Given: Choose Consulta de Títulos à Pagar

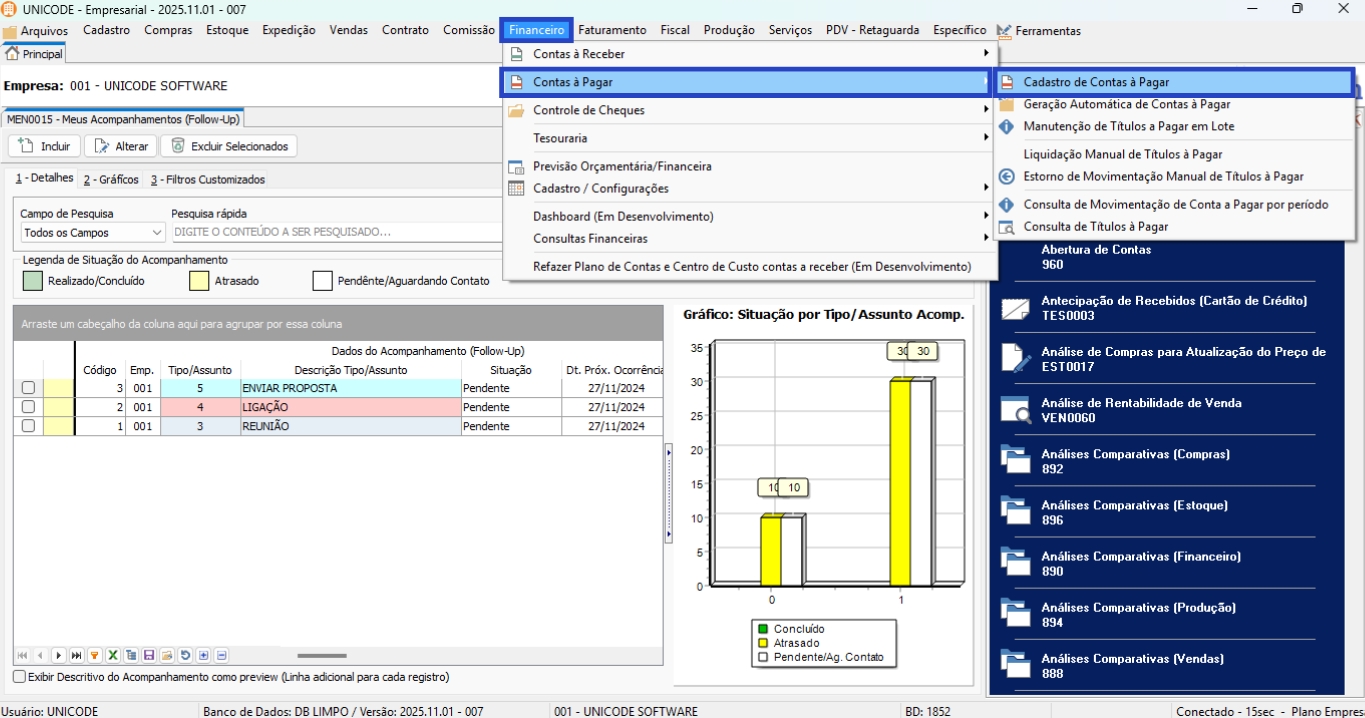Looking at the screenshot, I should click(1095, 227).
